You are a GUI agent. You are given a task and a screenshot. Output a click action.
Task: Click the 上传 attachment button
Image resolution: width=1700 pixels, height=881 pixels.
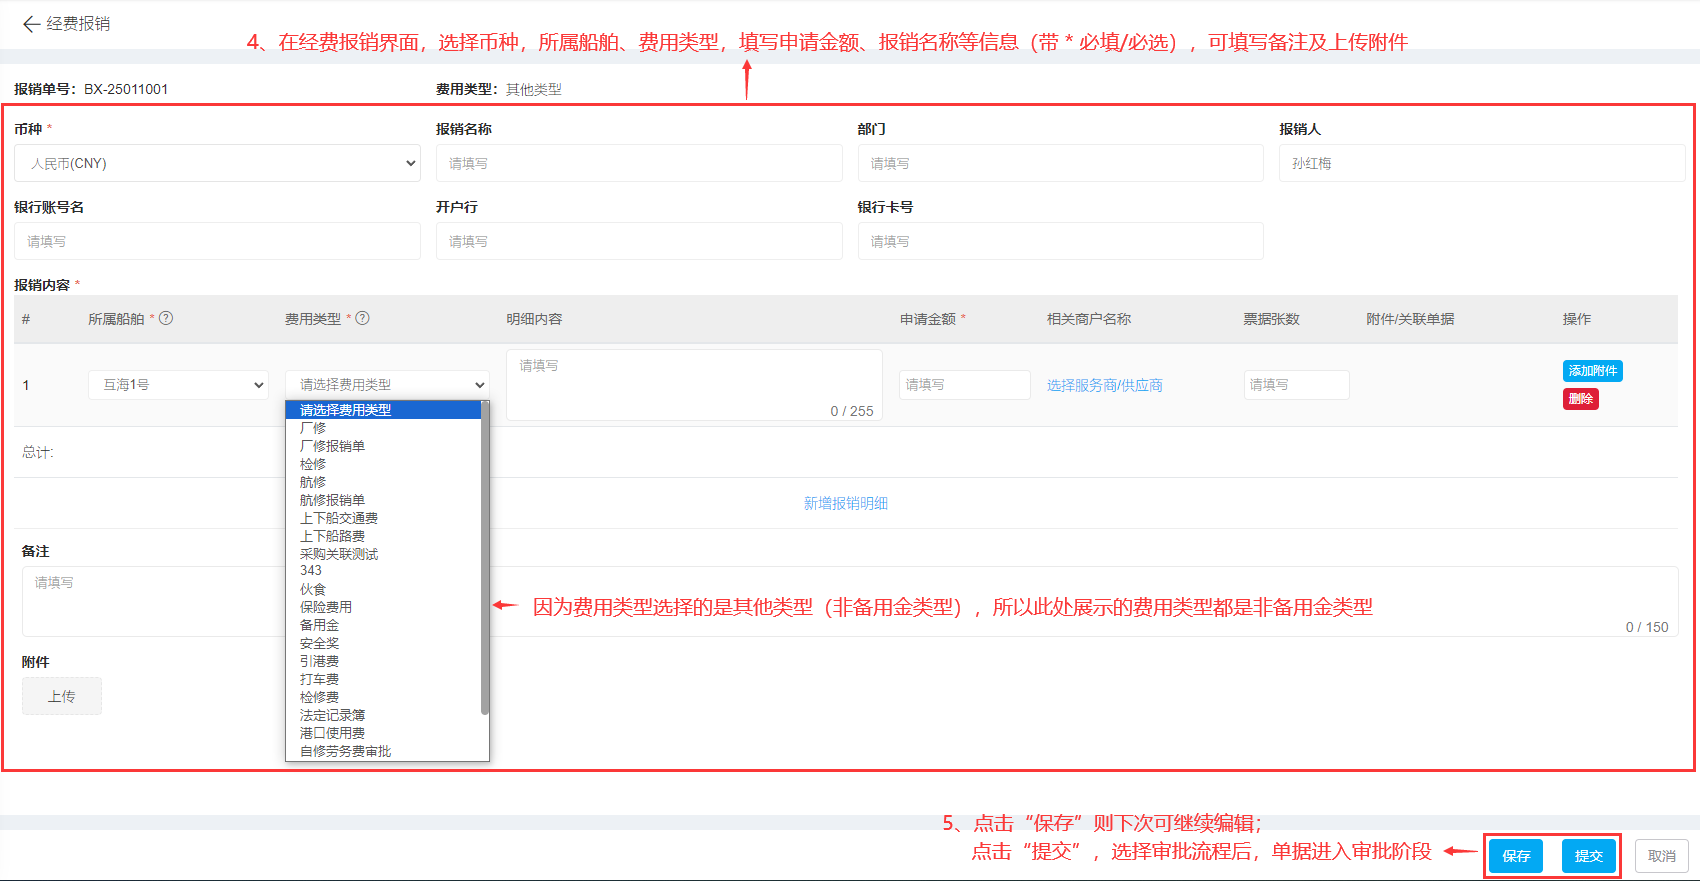(x=62, y=696)
